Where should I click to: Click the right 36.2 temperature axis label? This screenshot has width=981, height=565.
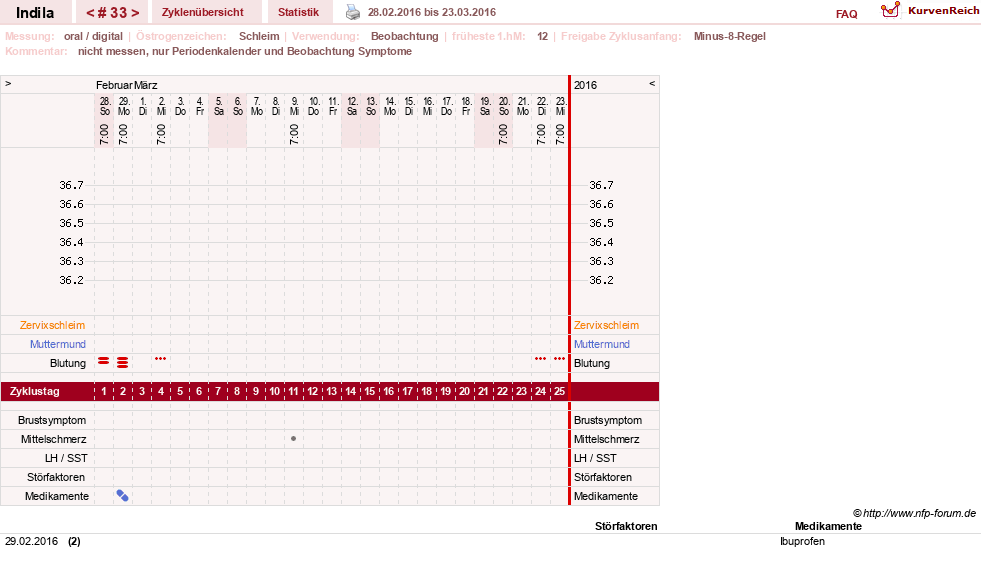601,280
